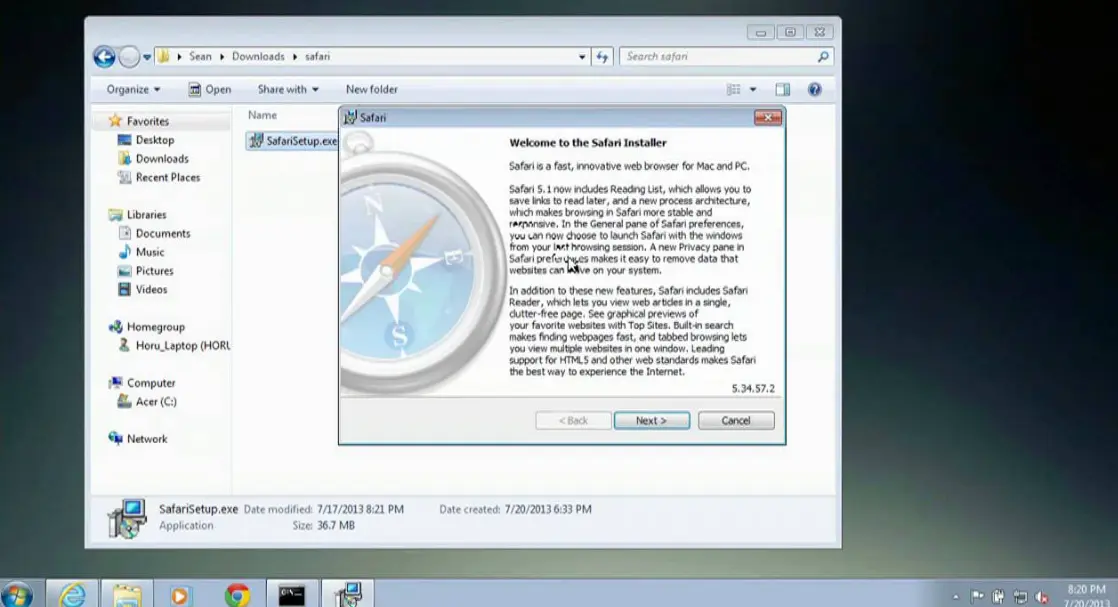
Task: Click Open in the Explorer toolbar
Action: pyautogui.click(x=210, y=89)
